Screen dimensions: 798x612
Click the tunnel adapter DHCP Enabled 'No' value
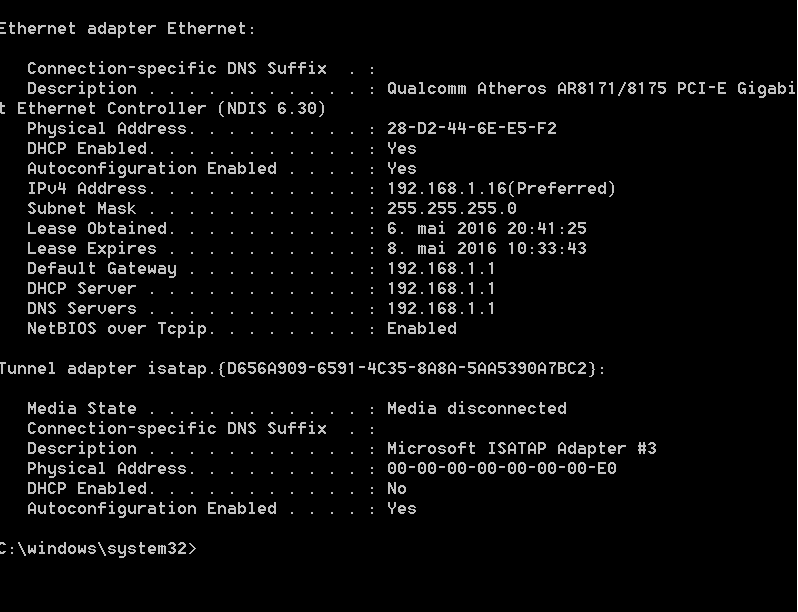coord(397,488)
